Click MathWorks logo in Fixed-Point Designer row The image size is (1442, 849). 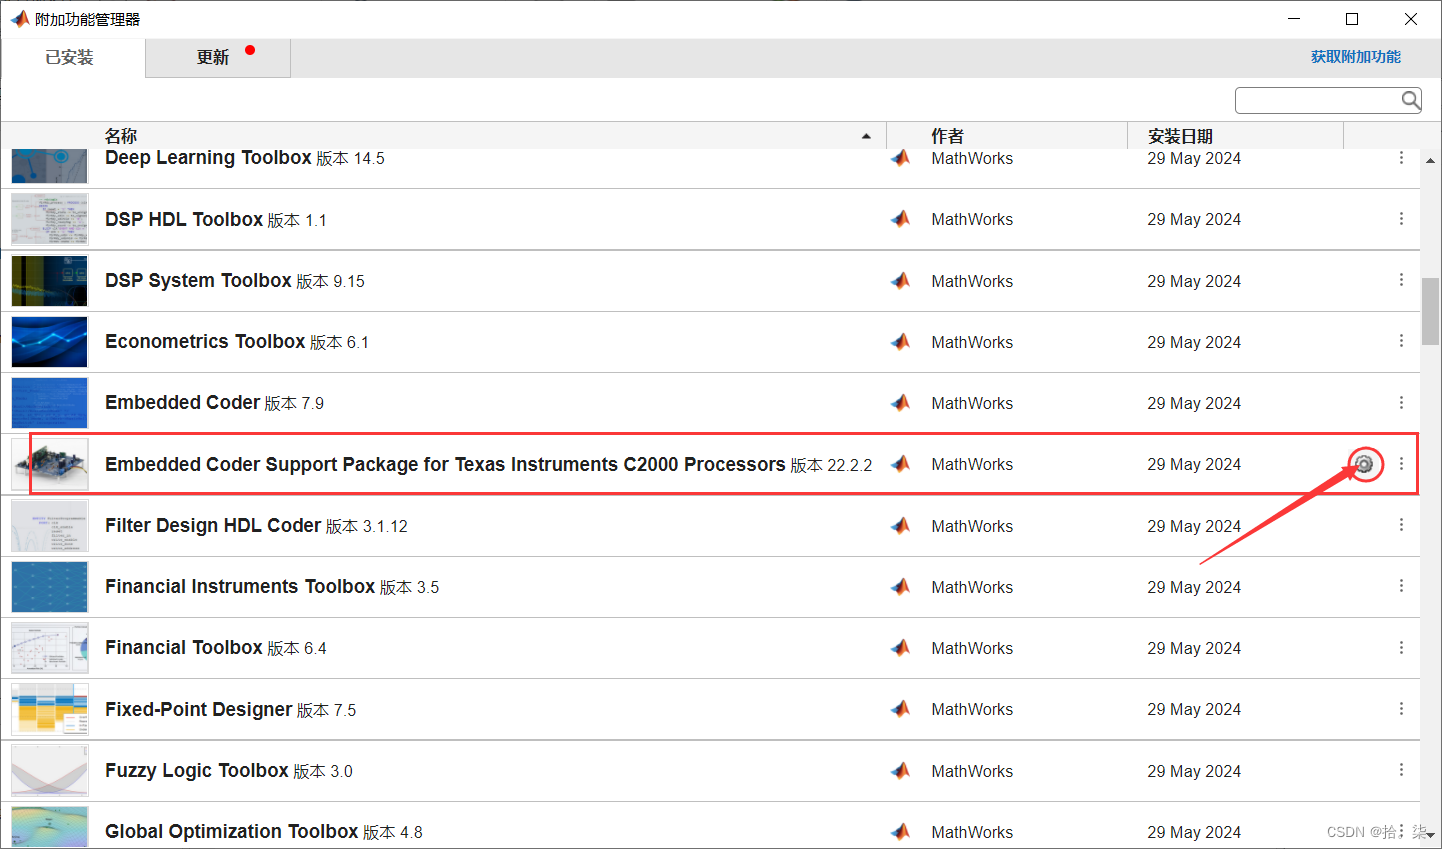pos(901,709)
